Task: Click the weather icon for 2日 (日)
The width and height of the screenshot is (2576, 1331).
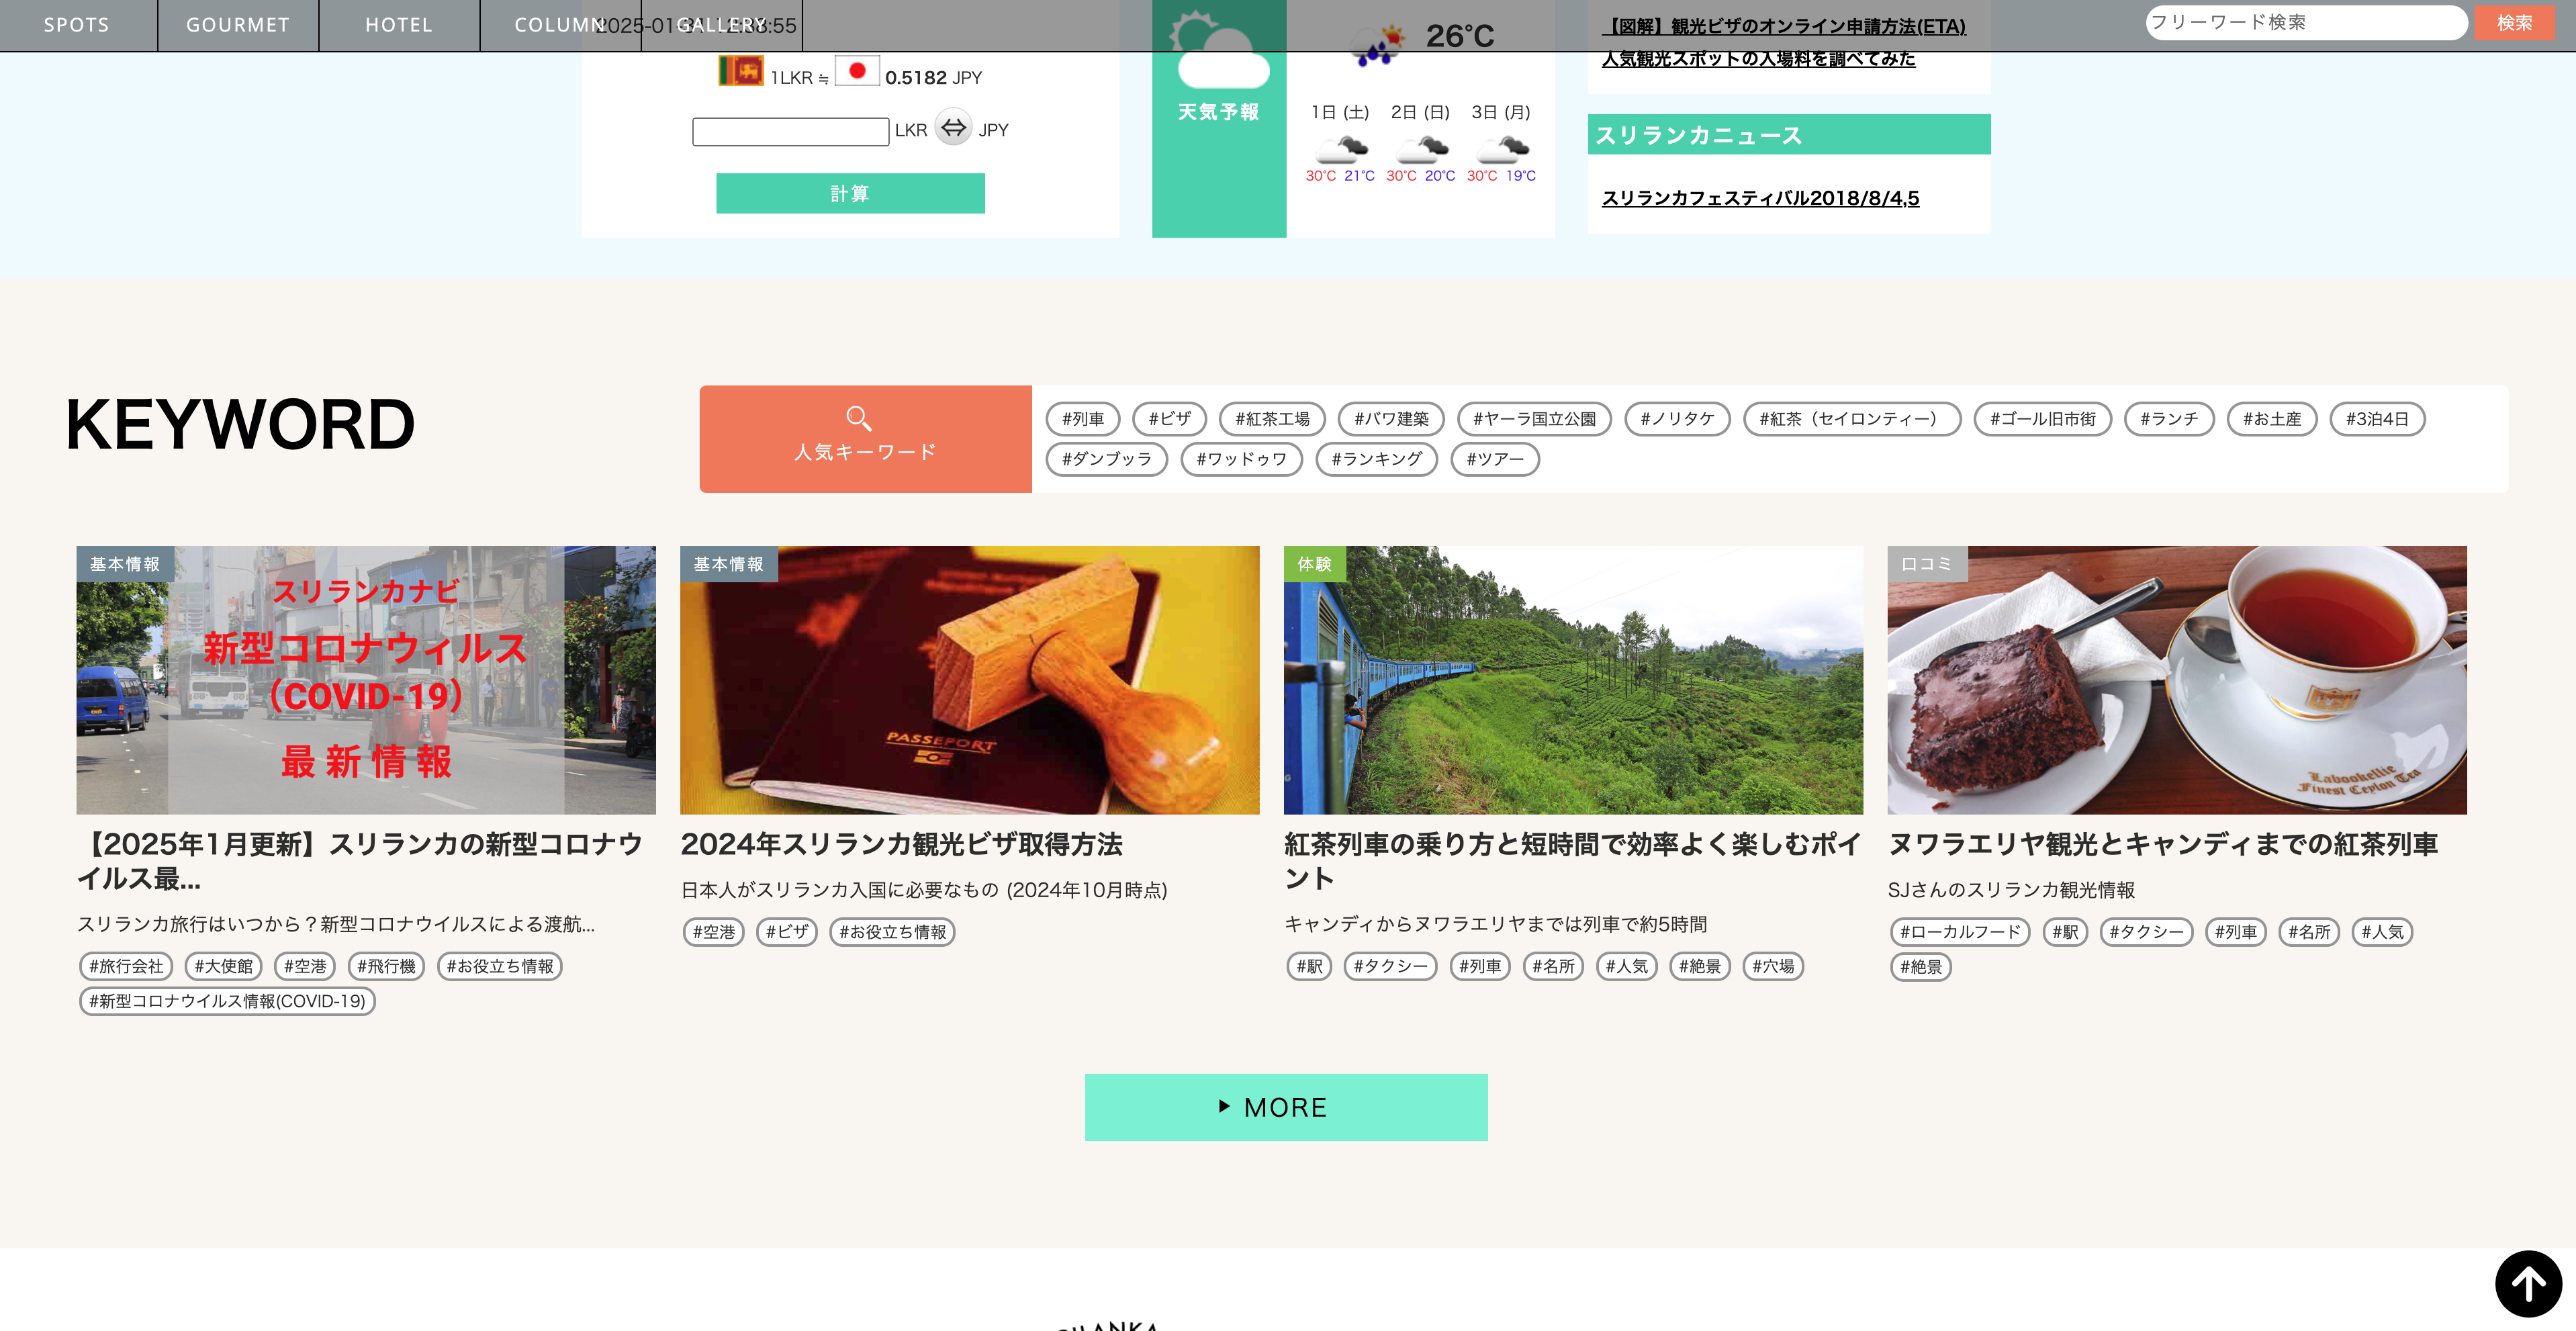Action: pyautogui.click(x=1421, y=149)
